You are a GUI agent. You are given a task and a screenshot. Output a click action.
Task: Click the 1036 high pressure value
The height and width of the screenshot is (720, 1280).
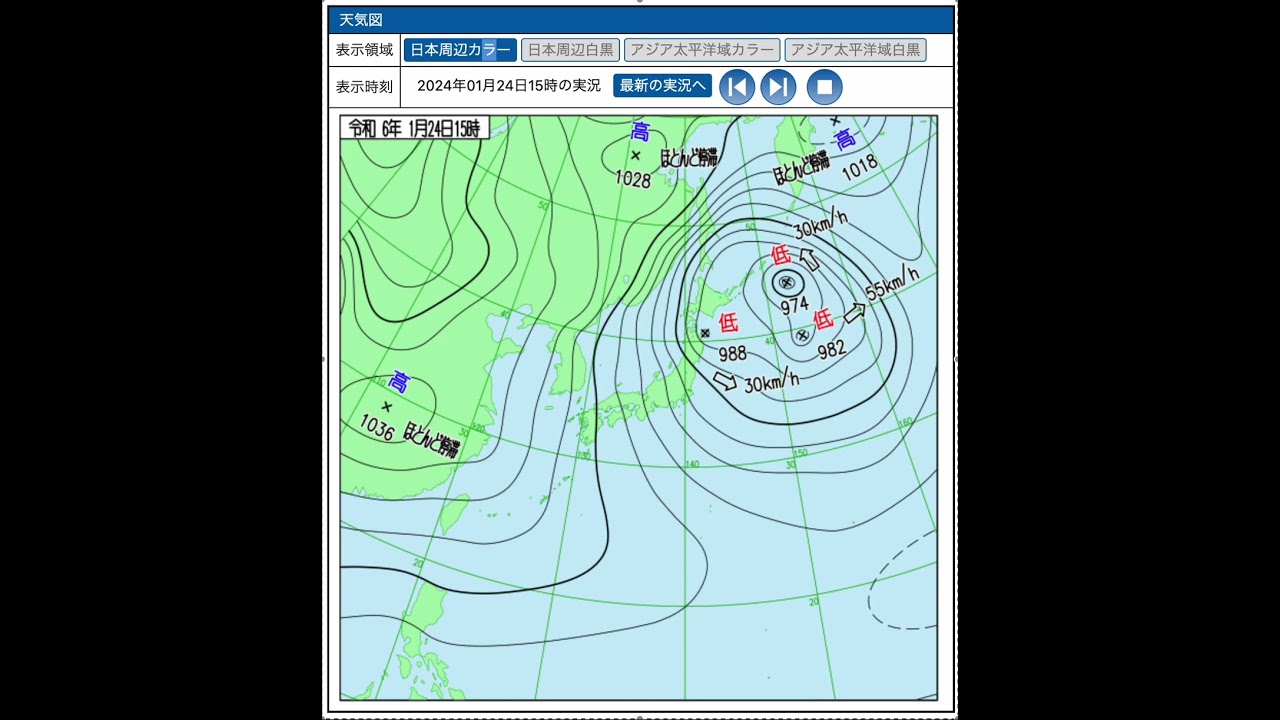tap(377, 428)
